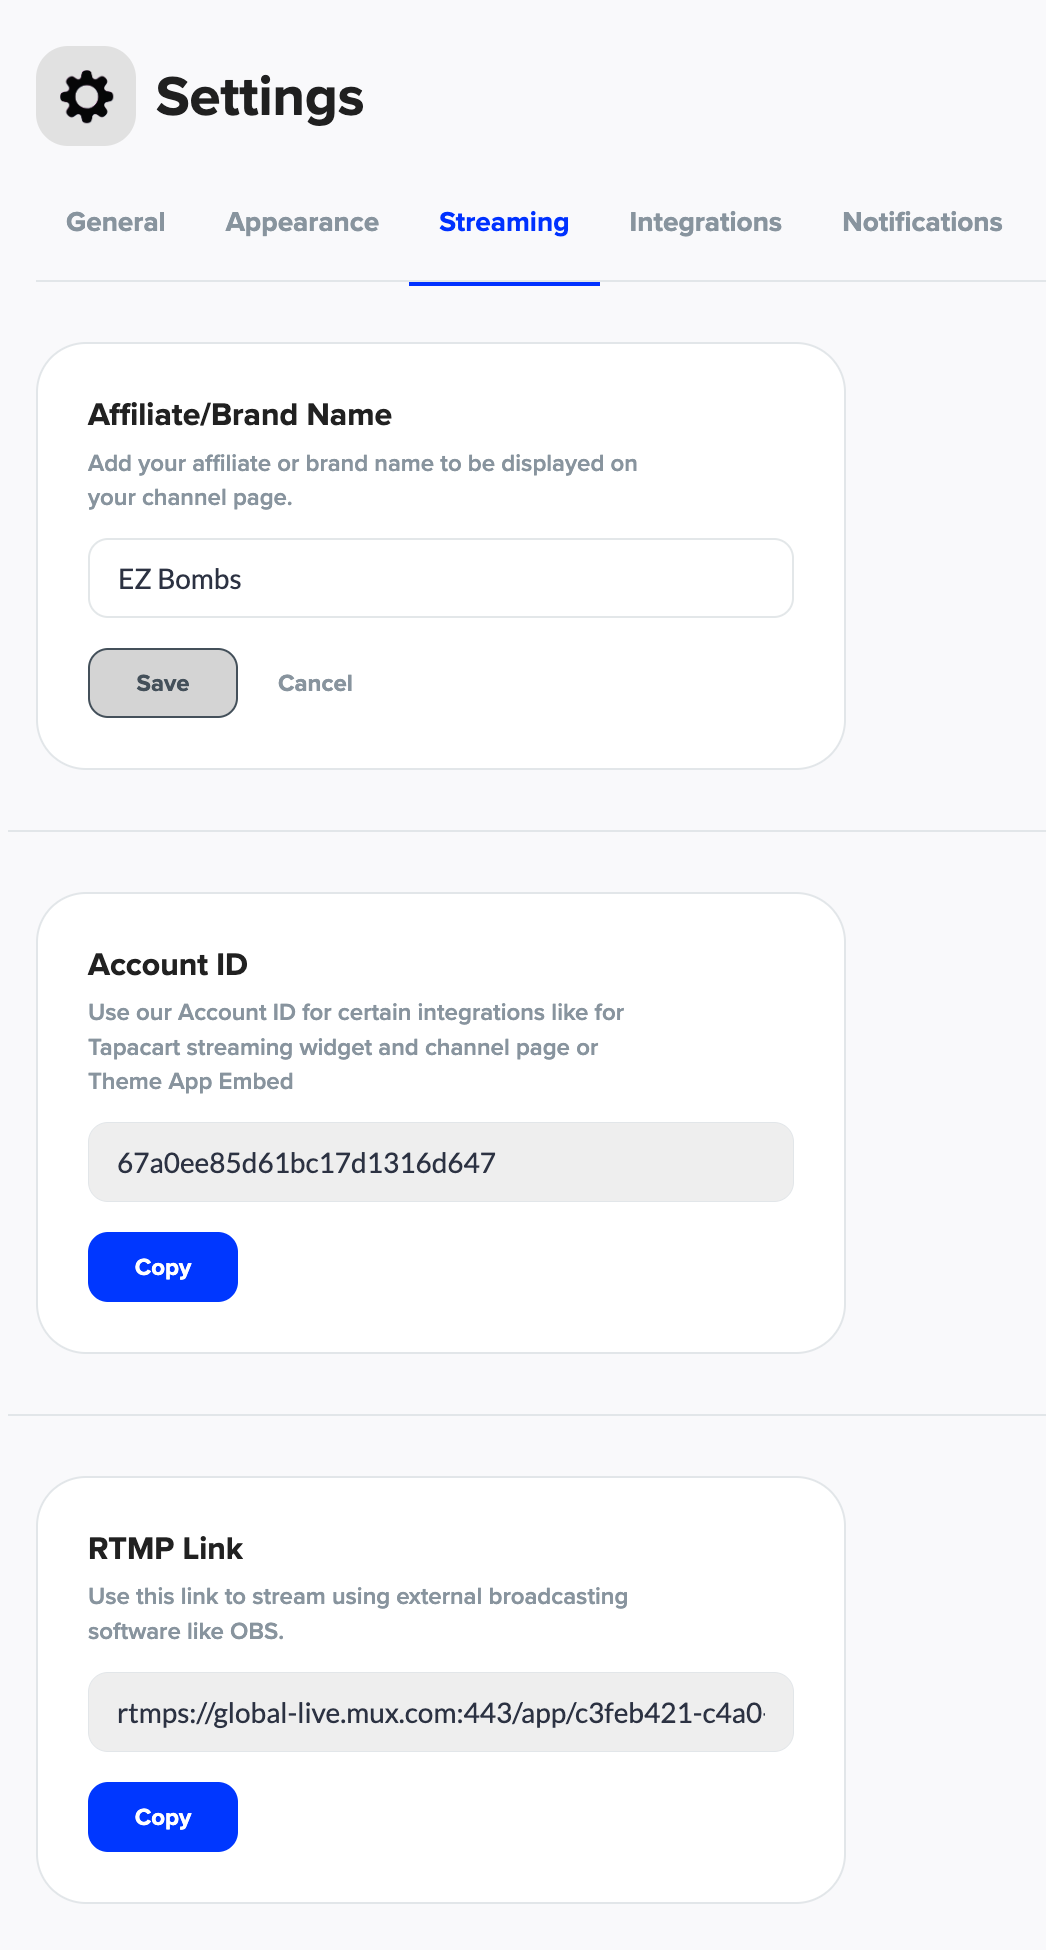The width and height of the screenshot is (1046, 1950).
Task: Focus the EZ Bombs brand name field
Action: click(x=440, y=579)
